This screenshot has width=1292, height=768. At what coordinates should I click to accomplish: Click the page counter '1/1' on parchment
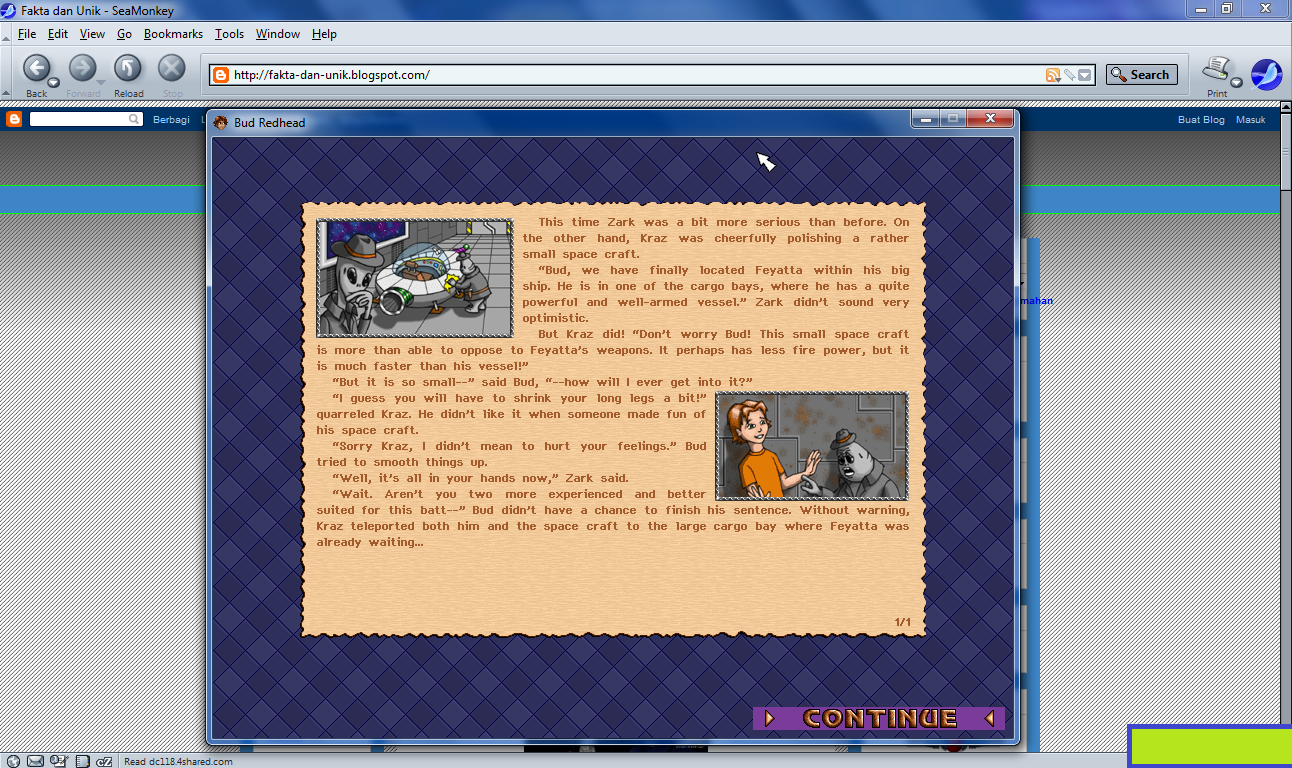[x=903, y=622]
